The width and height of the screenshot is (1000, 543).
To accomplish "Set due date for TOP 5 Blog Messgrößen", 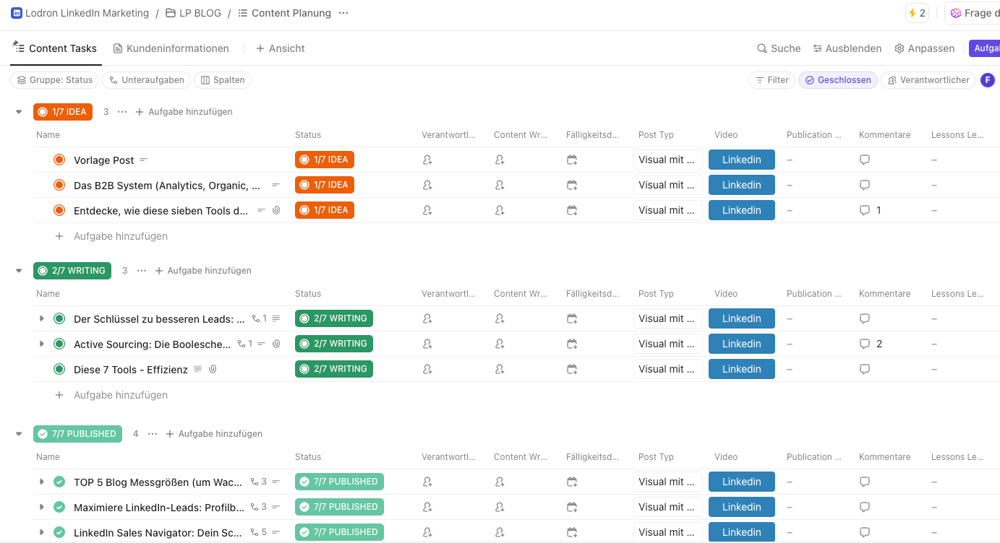I will pos(572,482).
